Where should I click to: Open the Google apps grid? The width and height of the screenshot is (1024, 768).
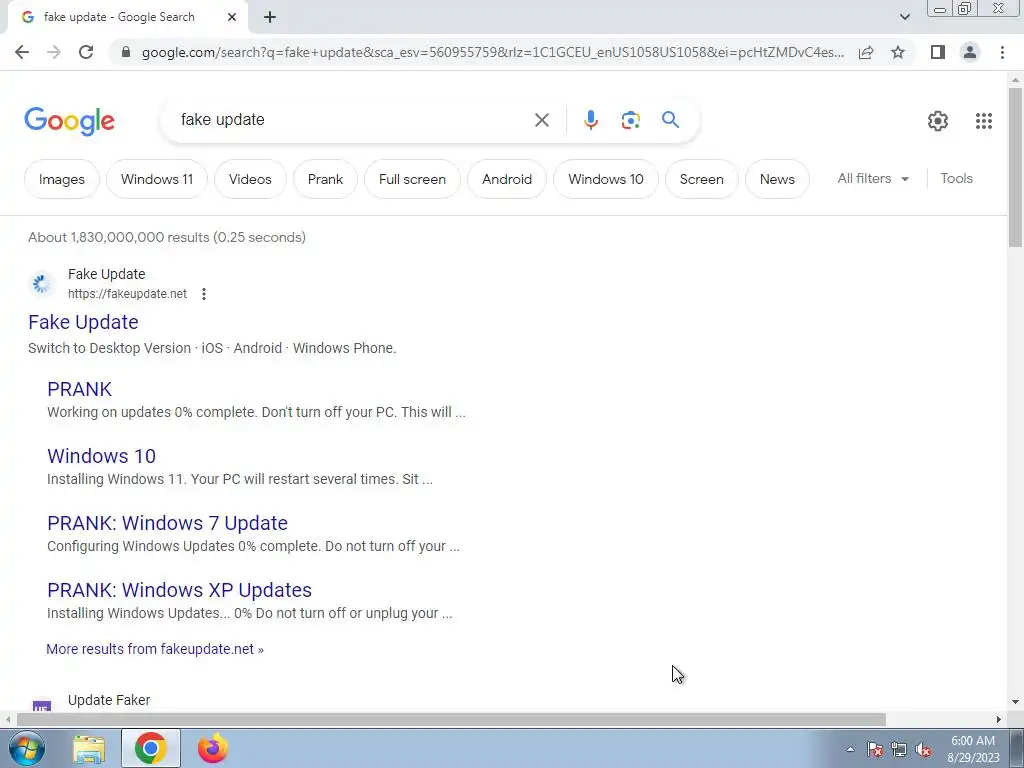tap(984, 121)
